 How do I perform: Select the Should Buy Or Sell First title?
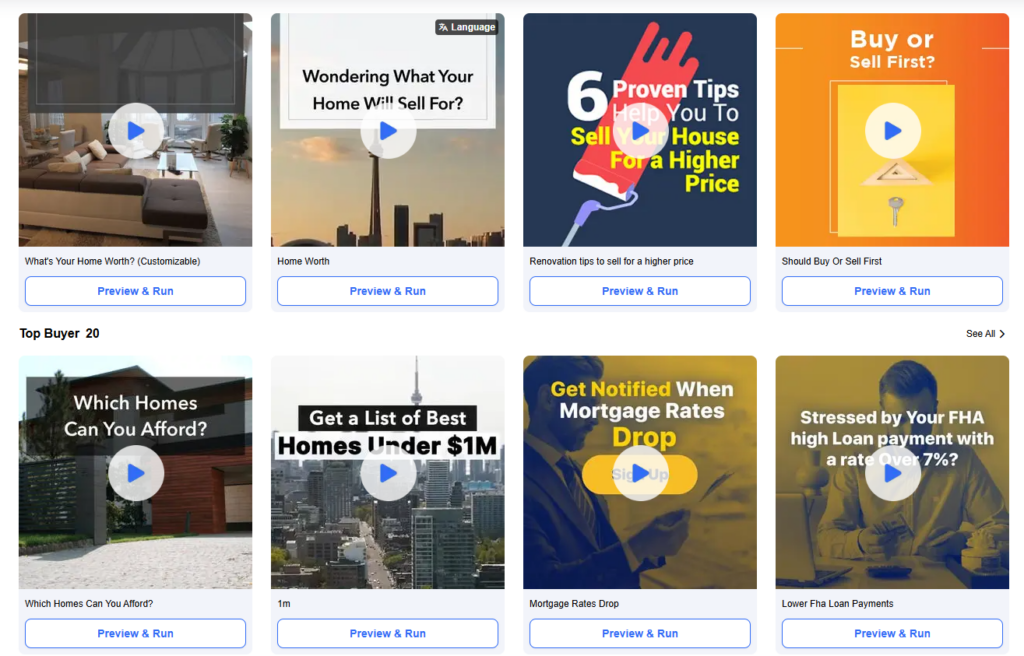831,261
